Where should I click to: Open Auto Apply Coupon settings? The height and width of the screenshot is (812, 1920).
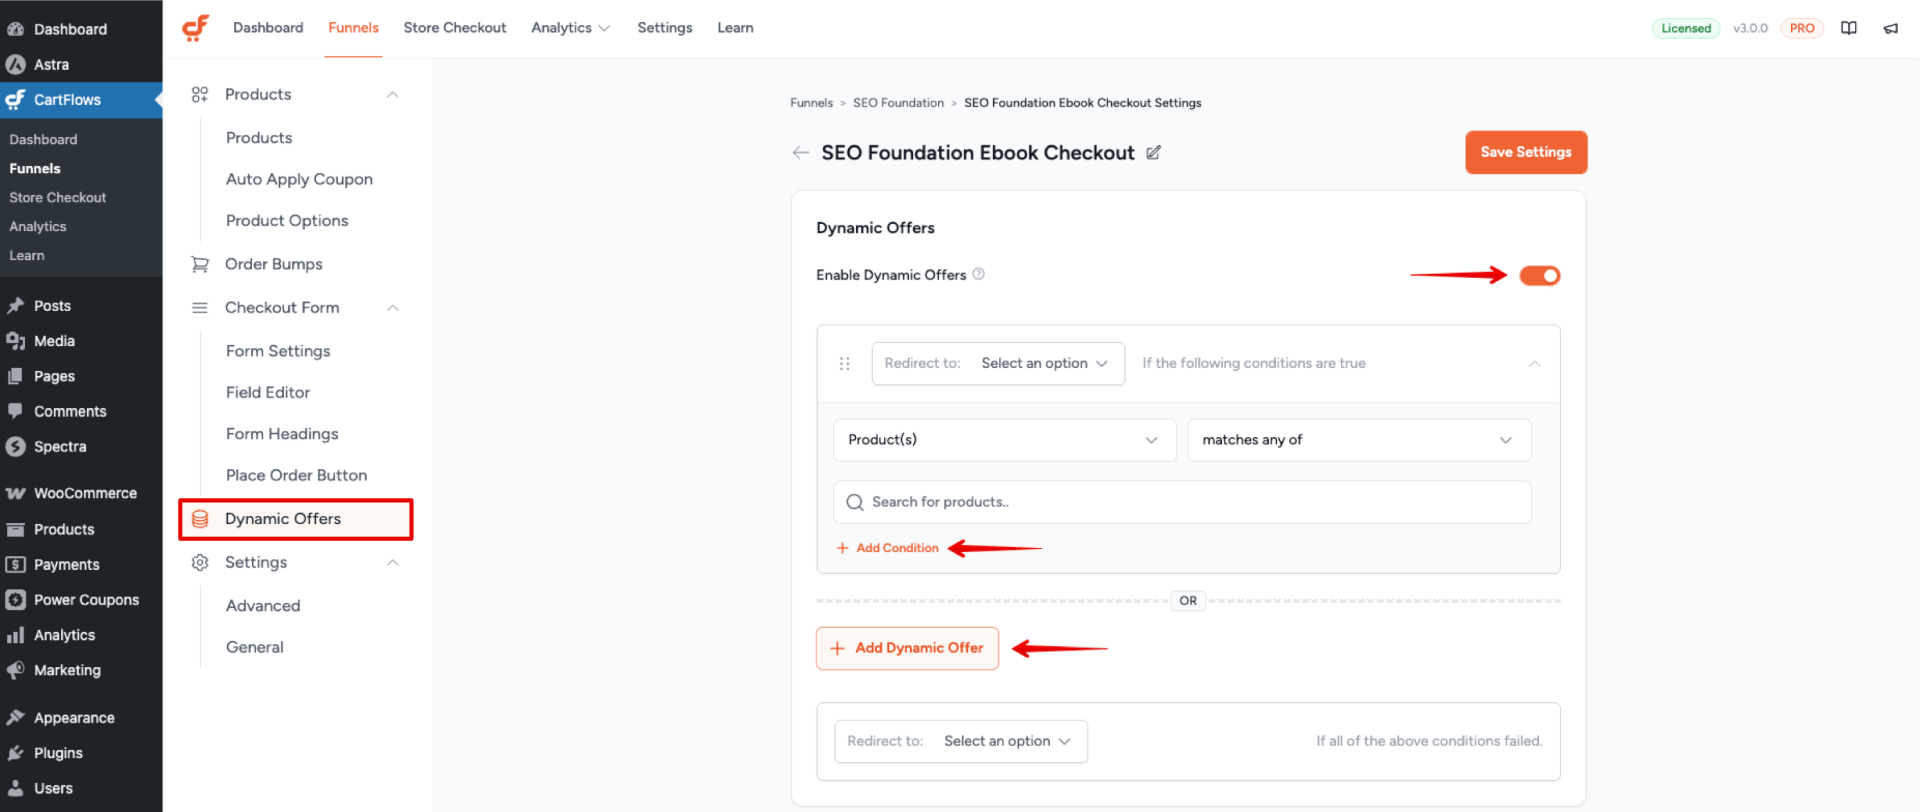[299, 179]
